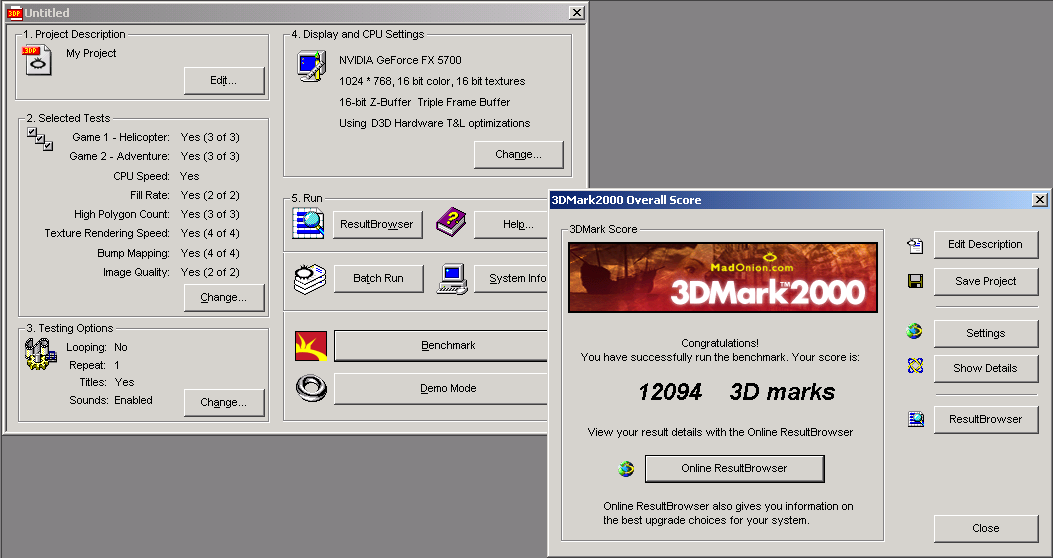Click the 3DP icon in Untitled title bar

point(15,12)
